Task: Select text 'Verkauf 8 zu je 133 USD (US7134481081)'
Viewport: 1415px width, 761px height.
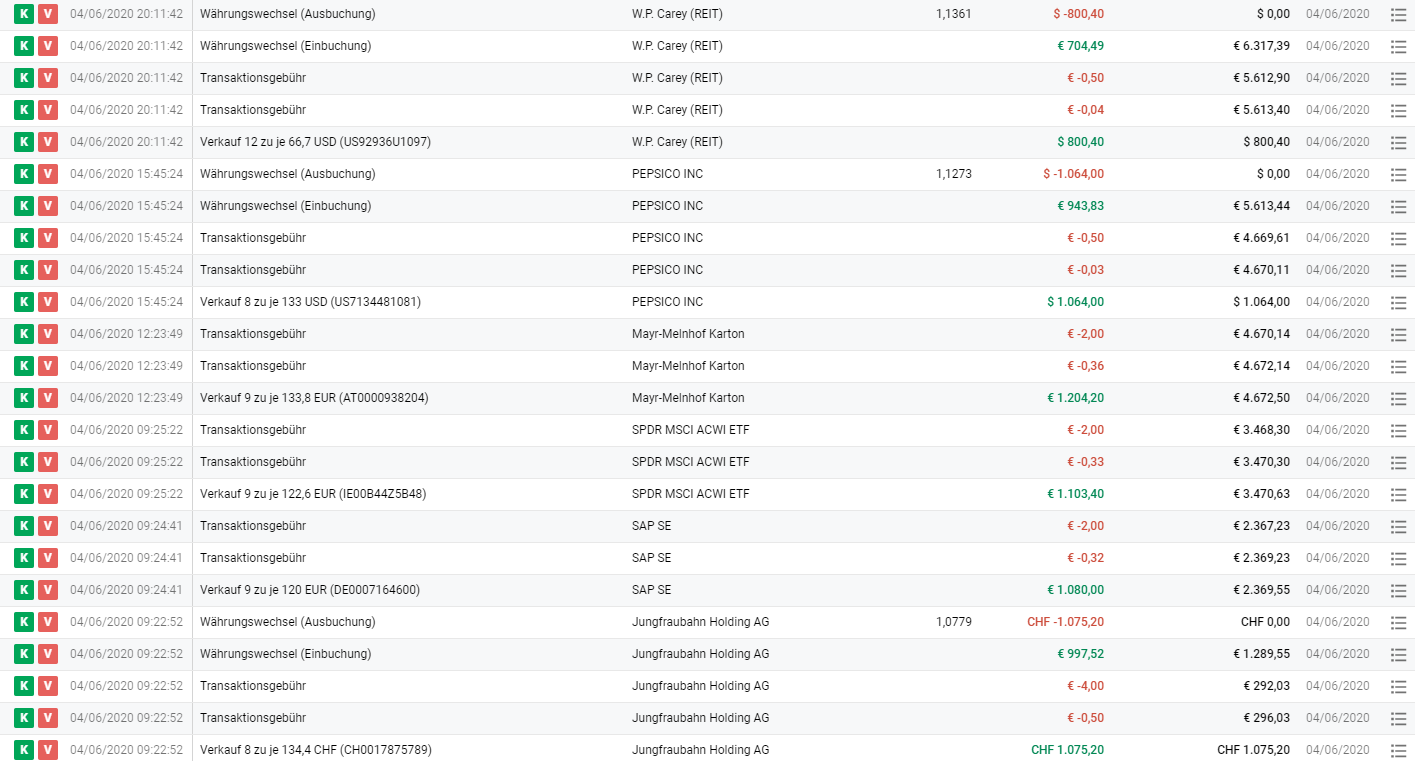Action: pyautogui.click(x=311, y=302)
